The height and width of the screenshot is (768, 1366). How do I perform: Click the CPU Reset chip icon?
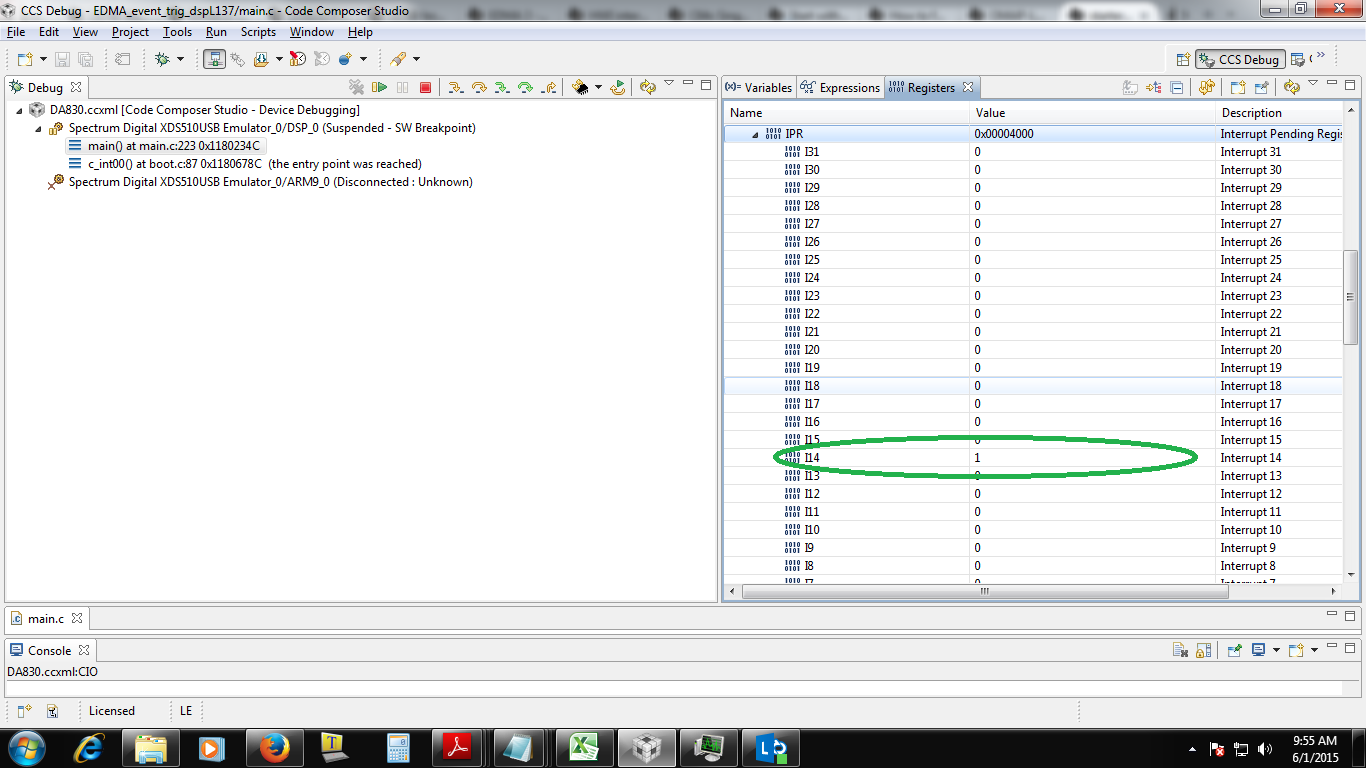(x=580, y=87)
